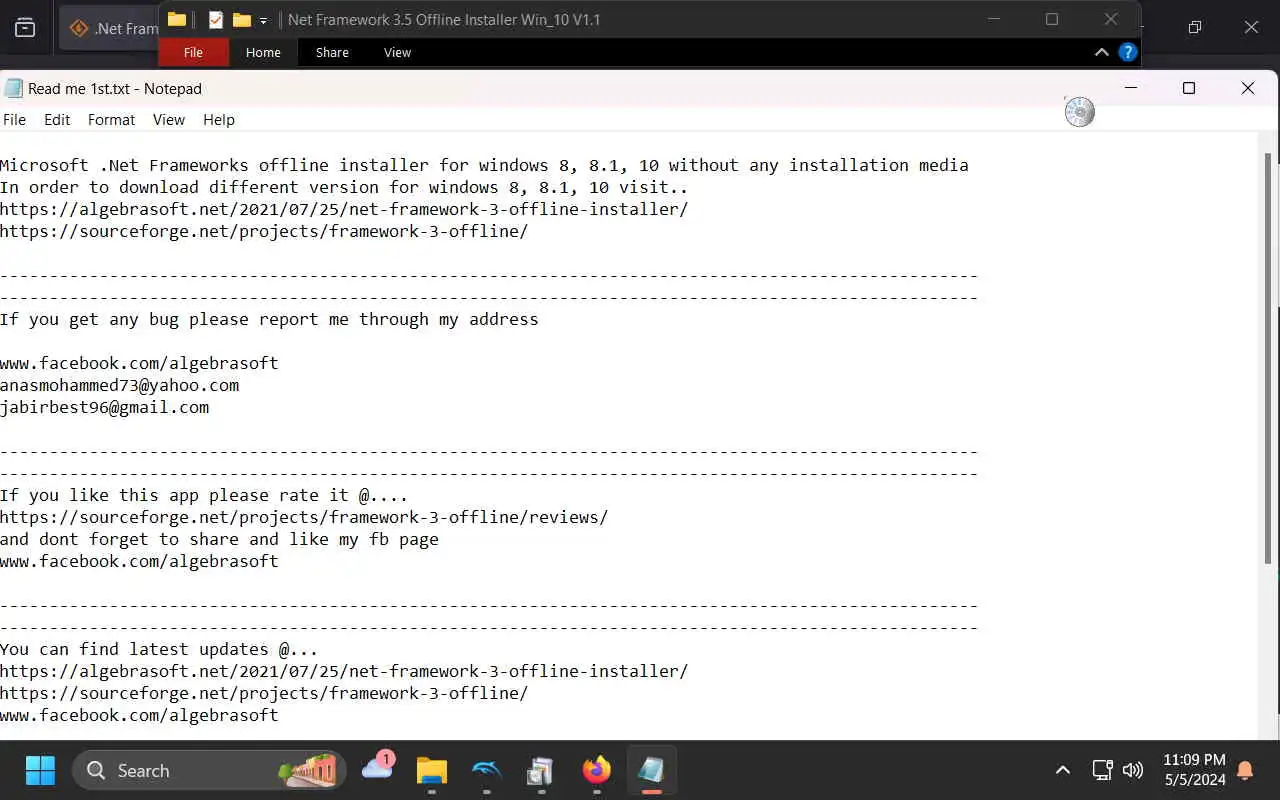Switch to View tab in Explorer ribbon
1280x800 pixels.
click(x=397, y=52)
